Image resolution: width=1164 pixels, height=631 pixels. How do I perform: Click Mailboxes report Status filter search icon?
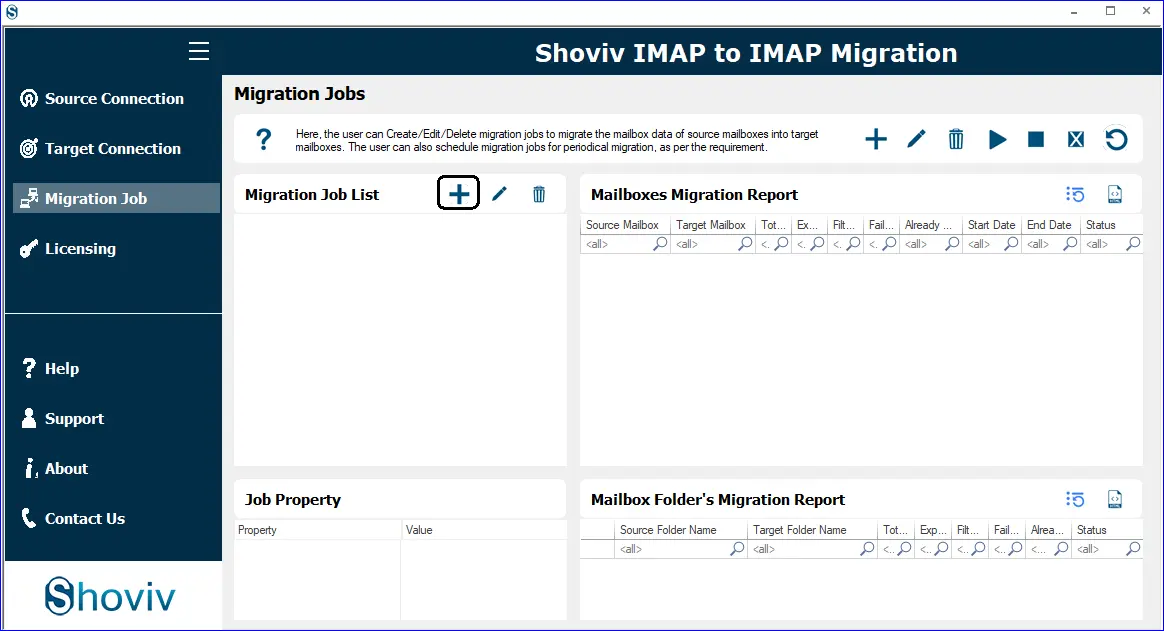[1133, 243]
